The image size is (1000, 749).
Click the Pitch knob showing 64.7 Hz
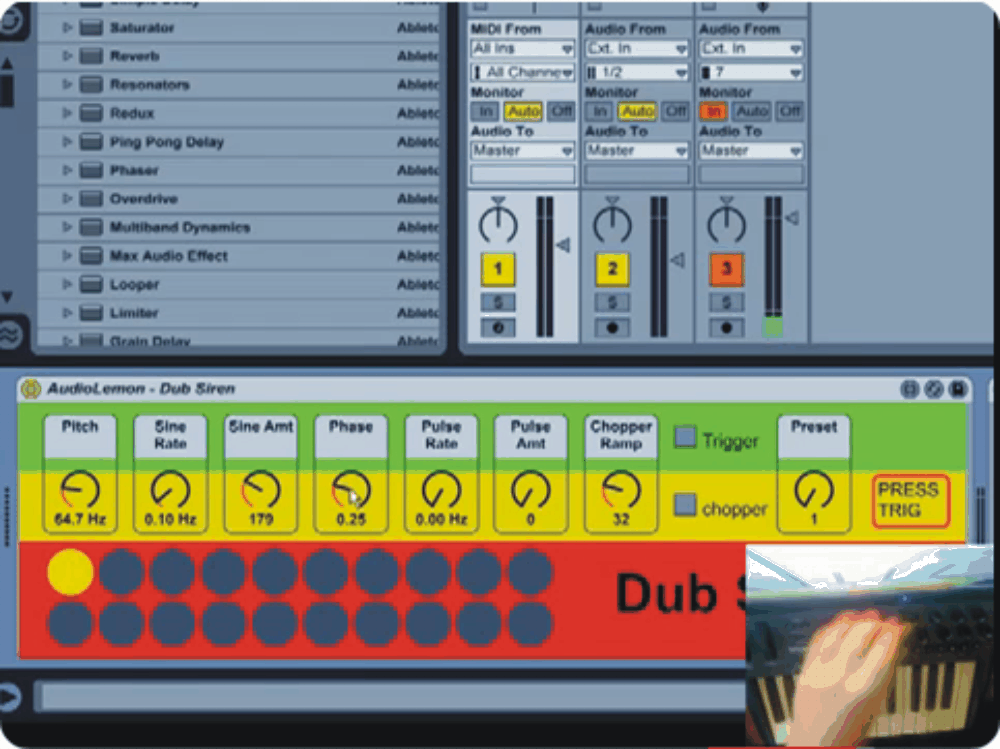[79, 490]
